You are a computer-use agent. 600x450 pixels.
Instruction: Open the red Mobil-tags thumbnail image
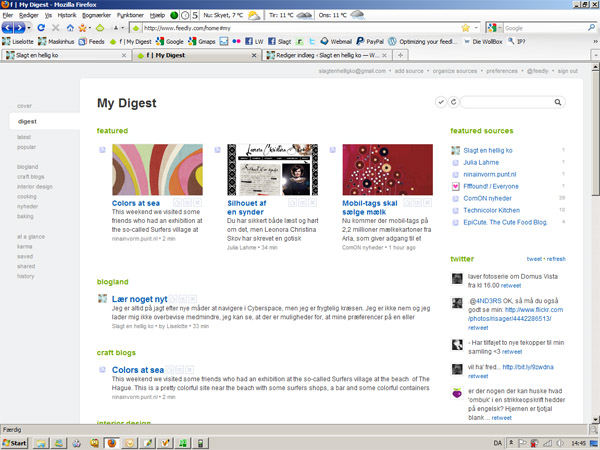[x=388, y=170]
